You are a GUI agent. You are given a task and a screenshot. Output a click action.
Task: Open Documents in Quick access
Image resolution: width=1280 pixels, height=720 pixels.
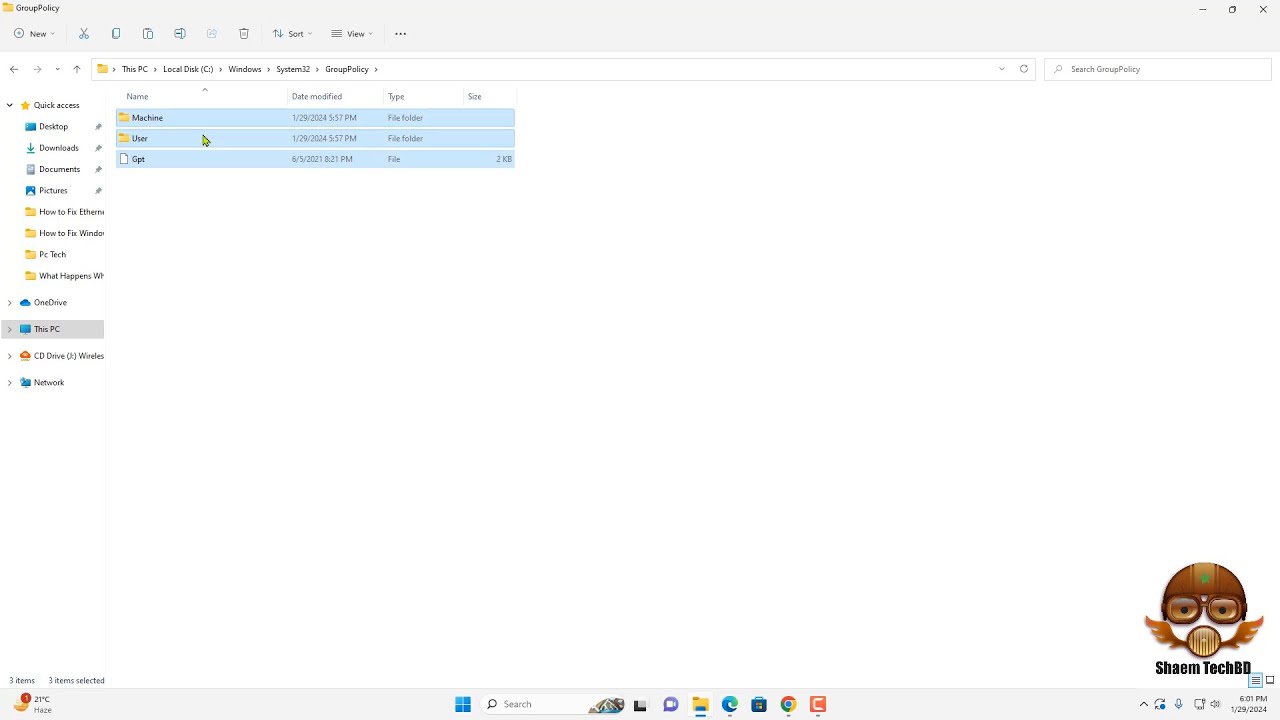59,169
